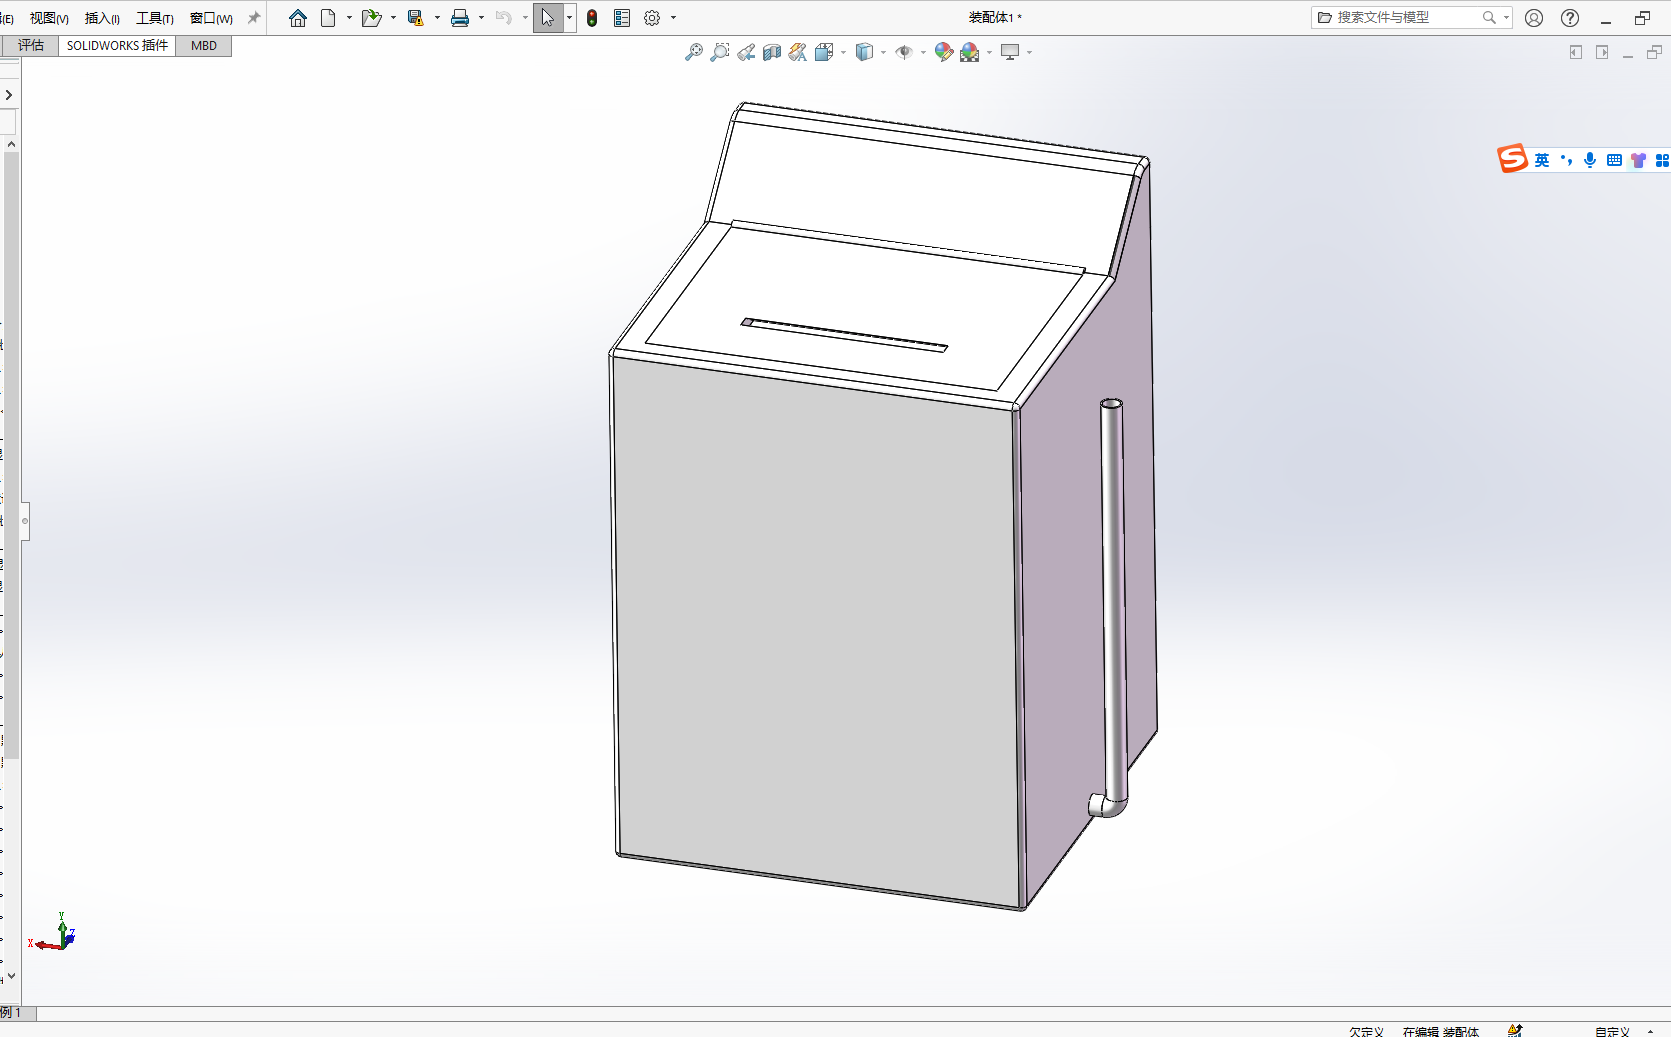
Task: Open the Options gear icon
Action: click(x=652, y=18)
